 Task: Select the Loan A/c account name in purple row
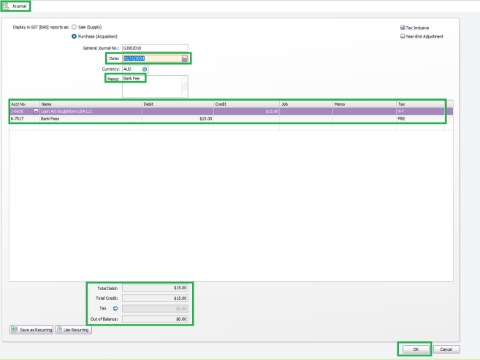click(x=91, y=111)
